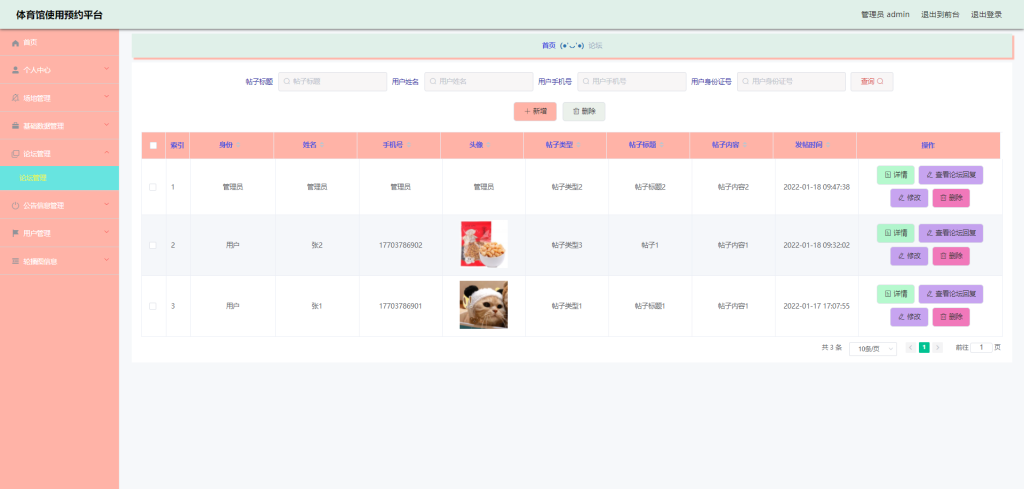Viewport: 1024px width, 489px height.
Task: Click the 帖子类型3 cell
Action: tap(567, 245)
